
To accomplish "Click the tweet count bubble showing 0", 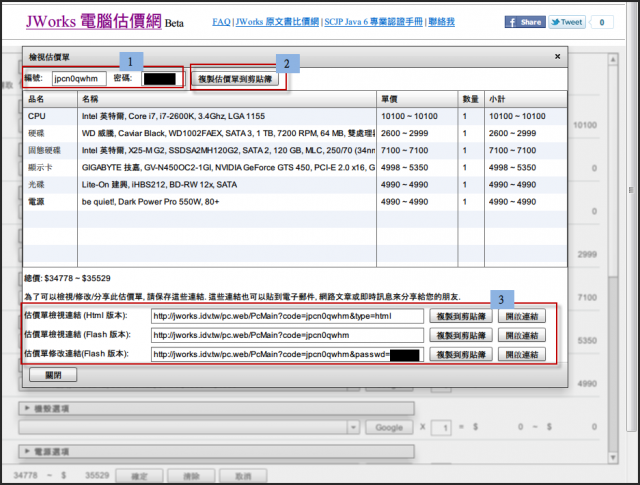I will (602, 22).
